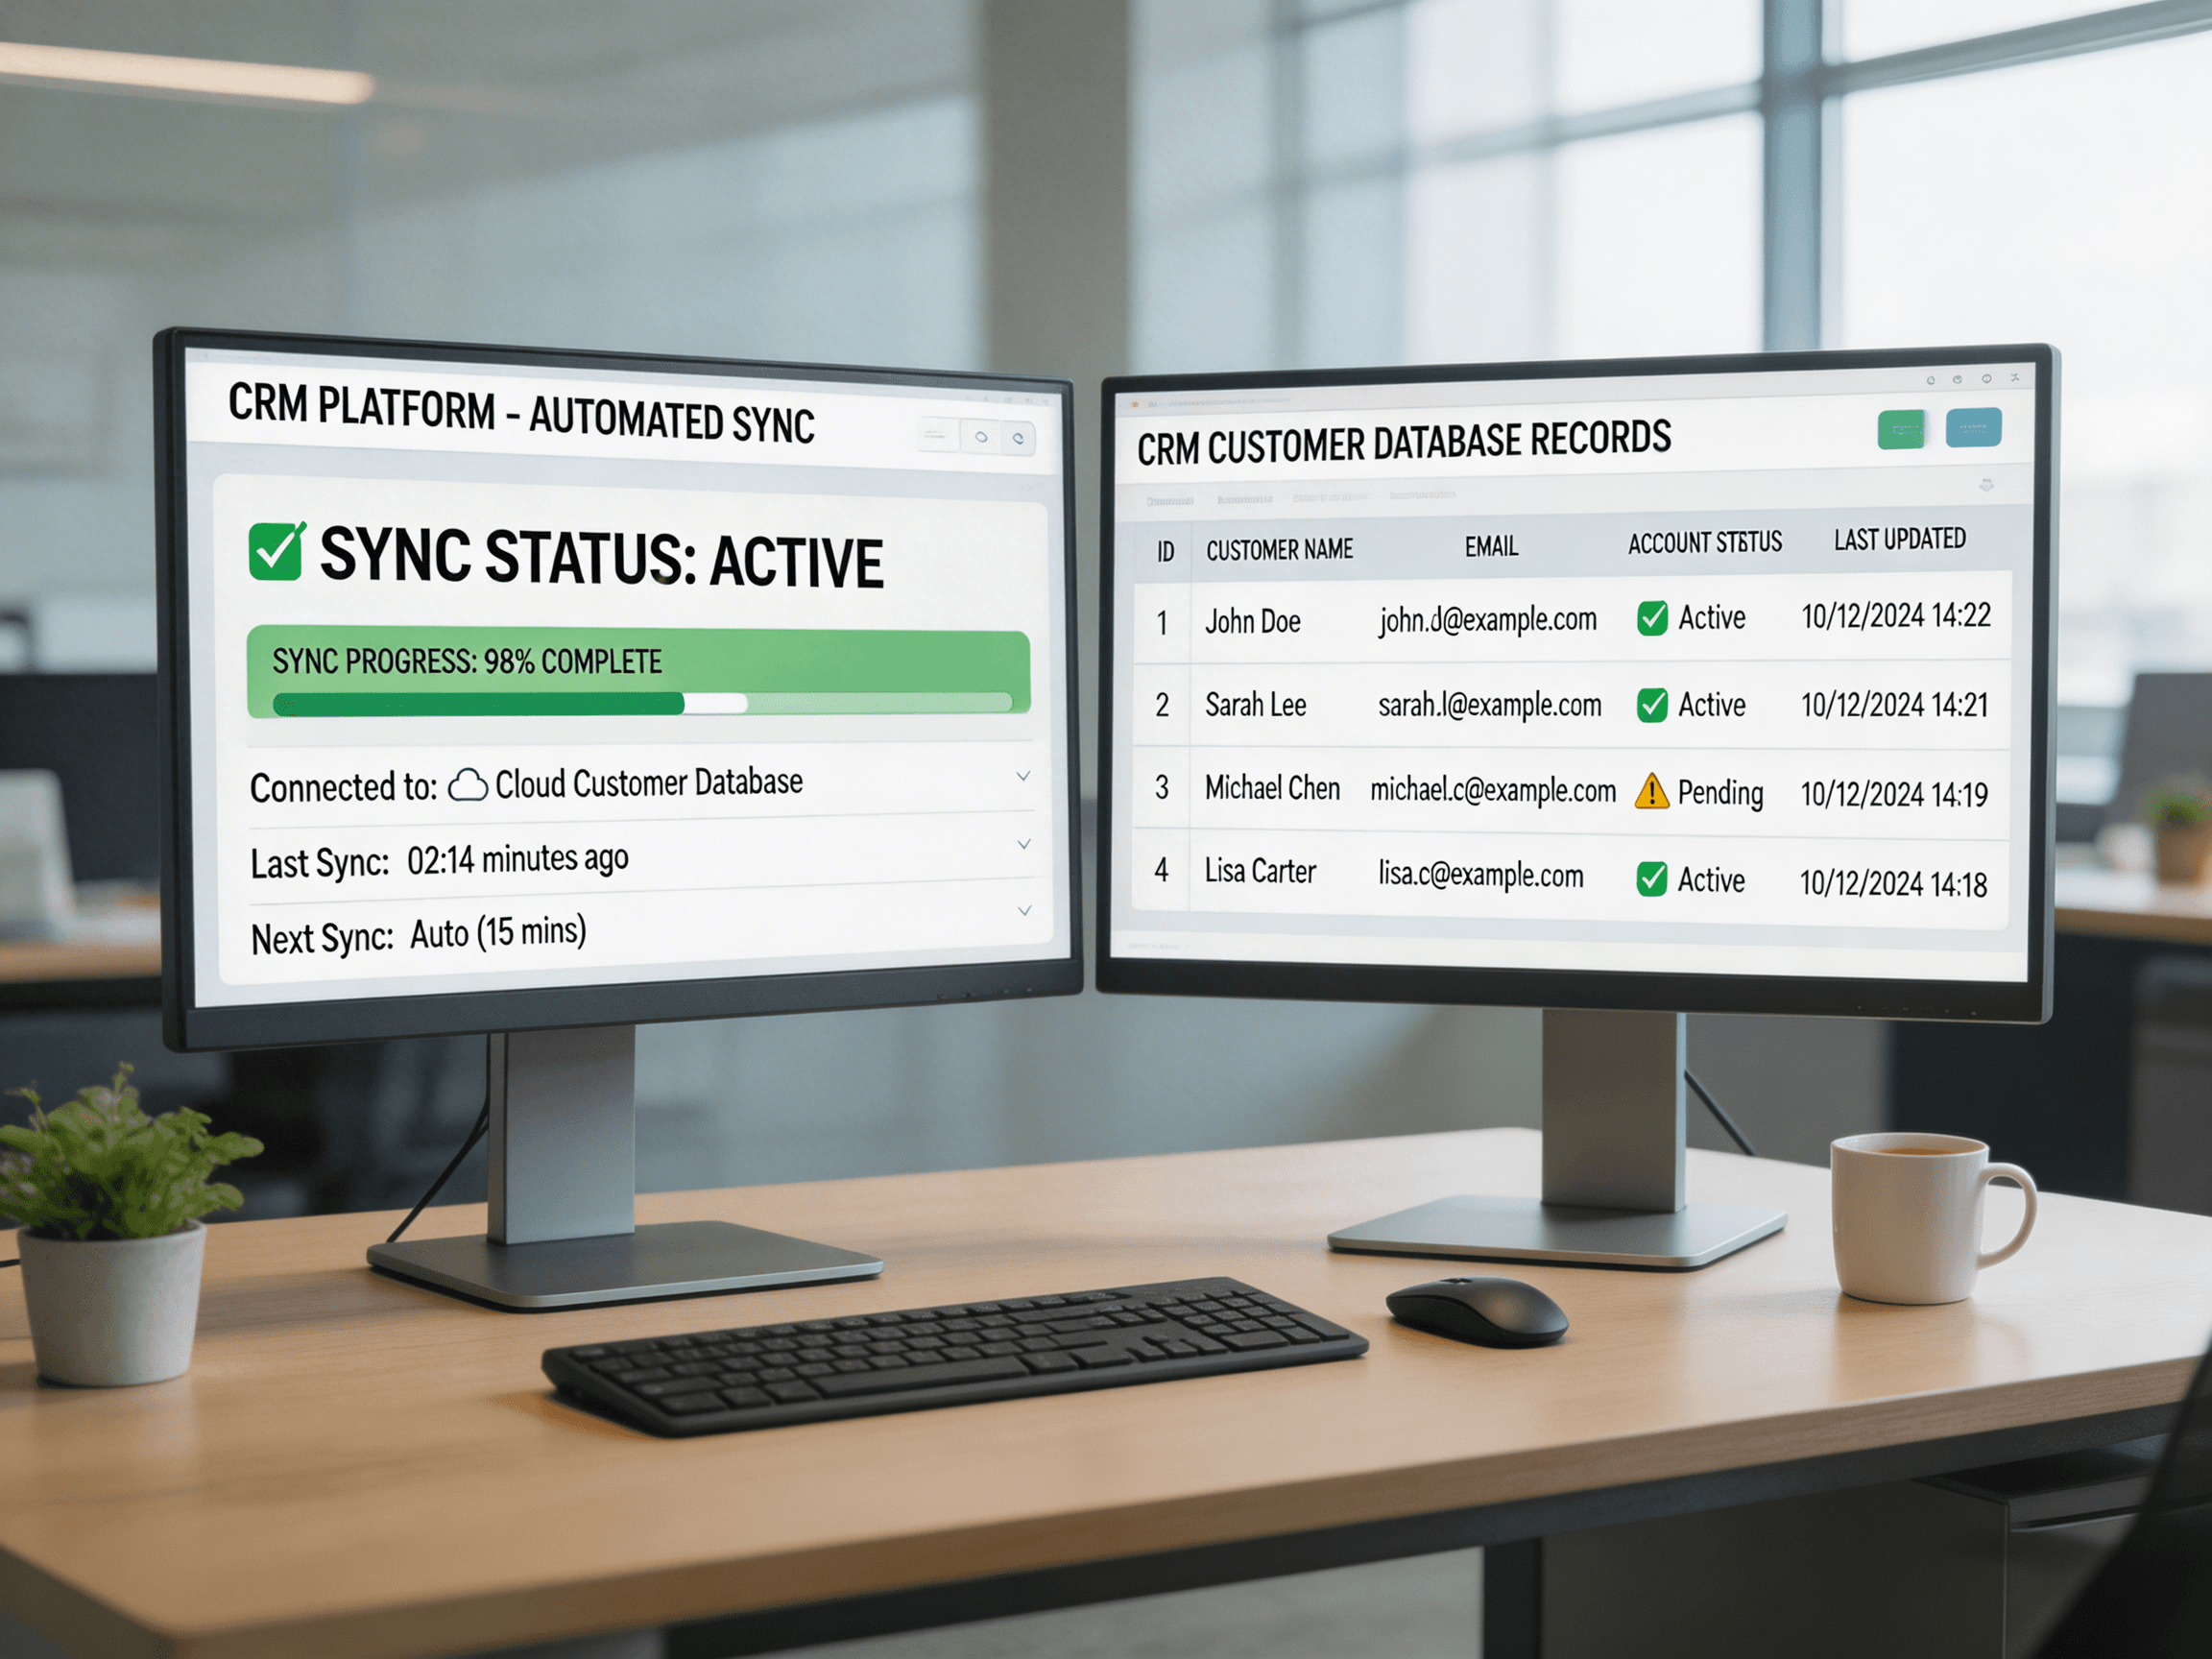
Task: Click the cloud icon beside Cloud Customer Database
Action: [470, 785]
